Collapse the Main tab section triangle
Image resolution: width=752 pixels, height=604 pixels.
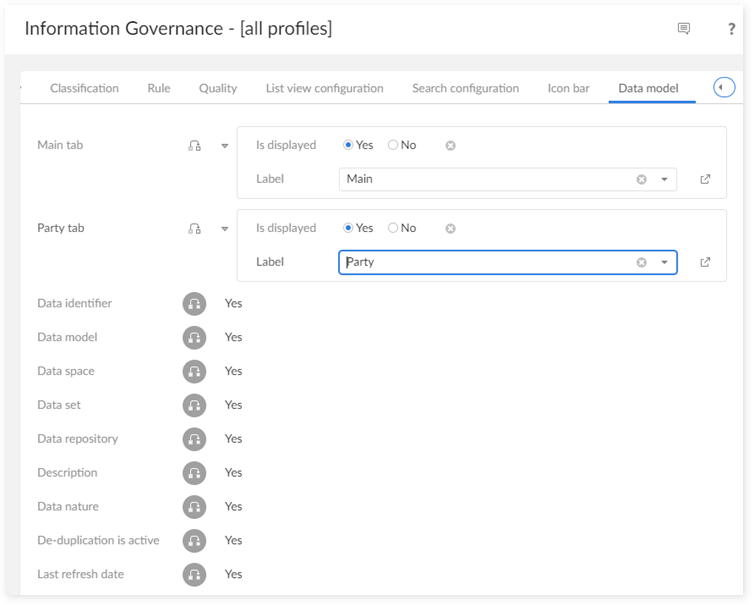(x=225, y=146)
